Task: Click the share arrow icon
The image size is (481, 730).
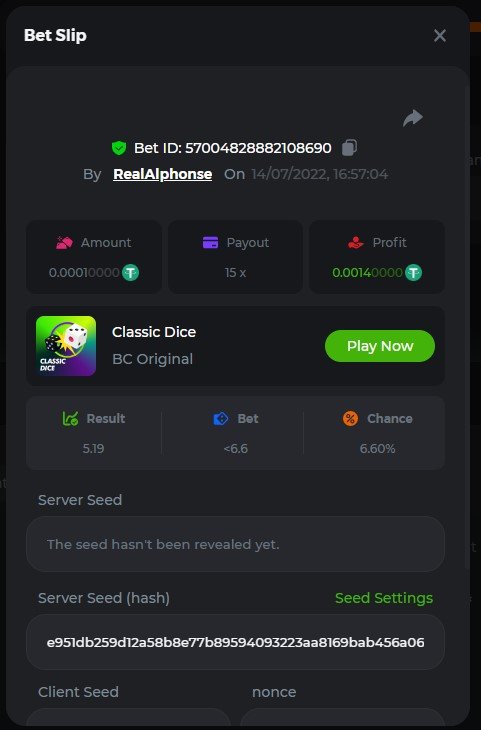Action: coord(413,118)
